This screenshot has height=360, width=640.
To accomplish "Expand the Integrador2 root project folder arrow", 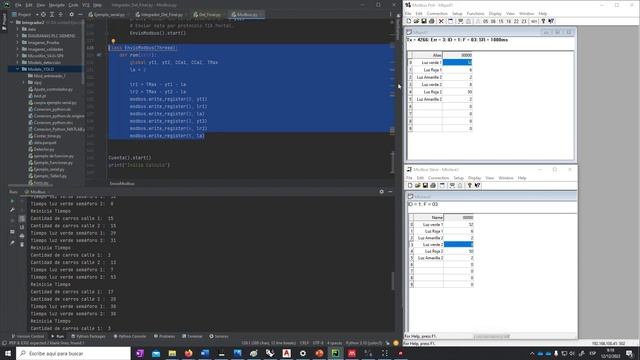I will point(12,22).
